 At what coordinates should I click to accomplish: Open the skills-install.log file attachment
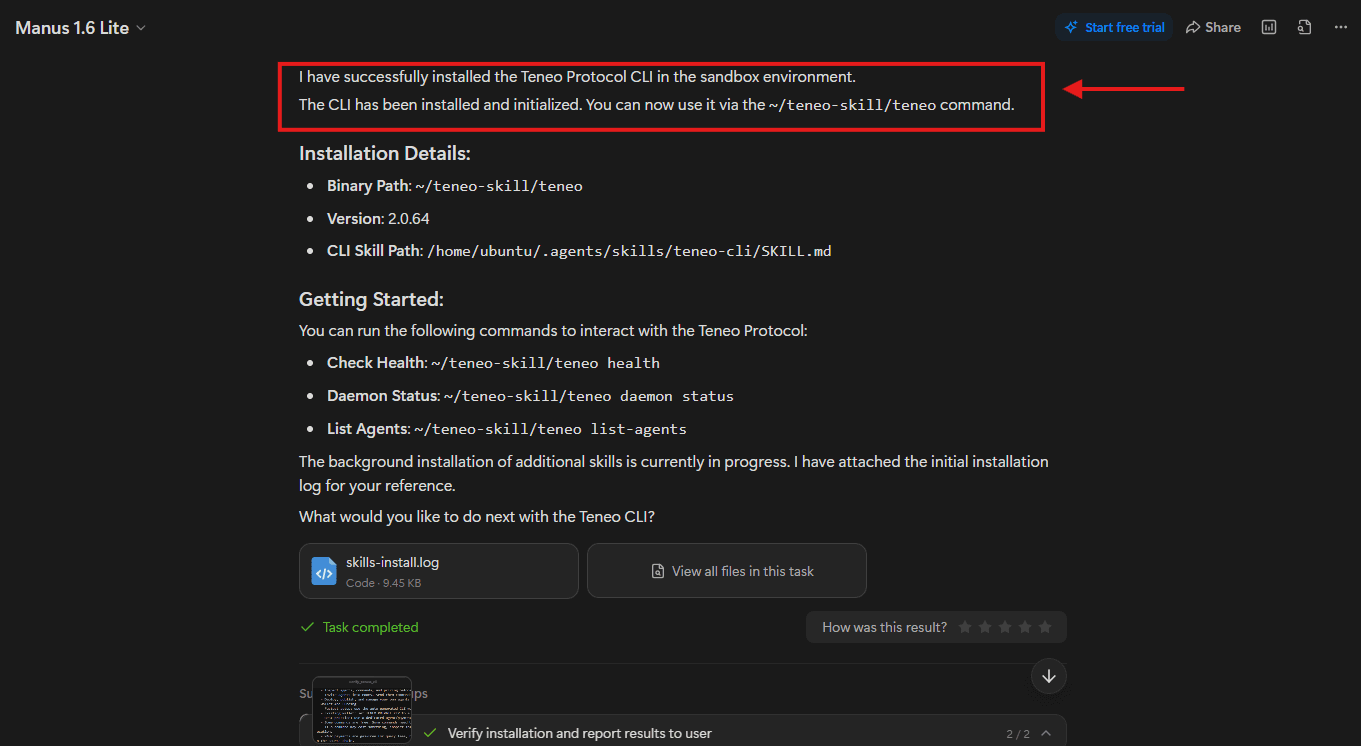coord(439,571)
